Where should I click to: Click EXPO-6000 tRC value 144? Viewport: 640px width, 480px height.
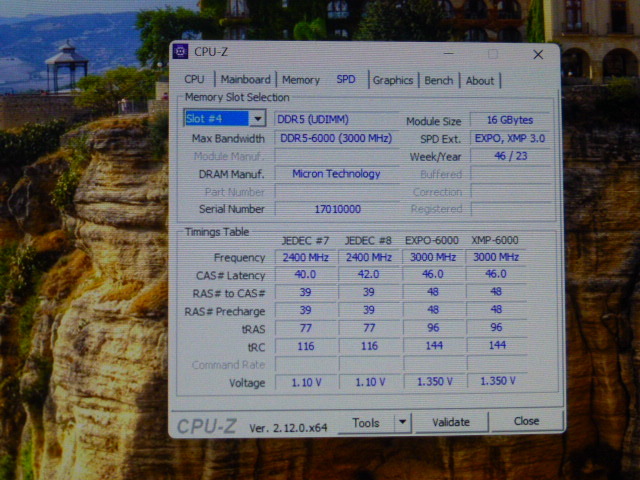pyautogui.click(x=434, y=346)
